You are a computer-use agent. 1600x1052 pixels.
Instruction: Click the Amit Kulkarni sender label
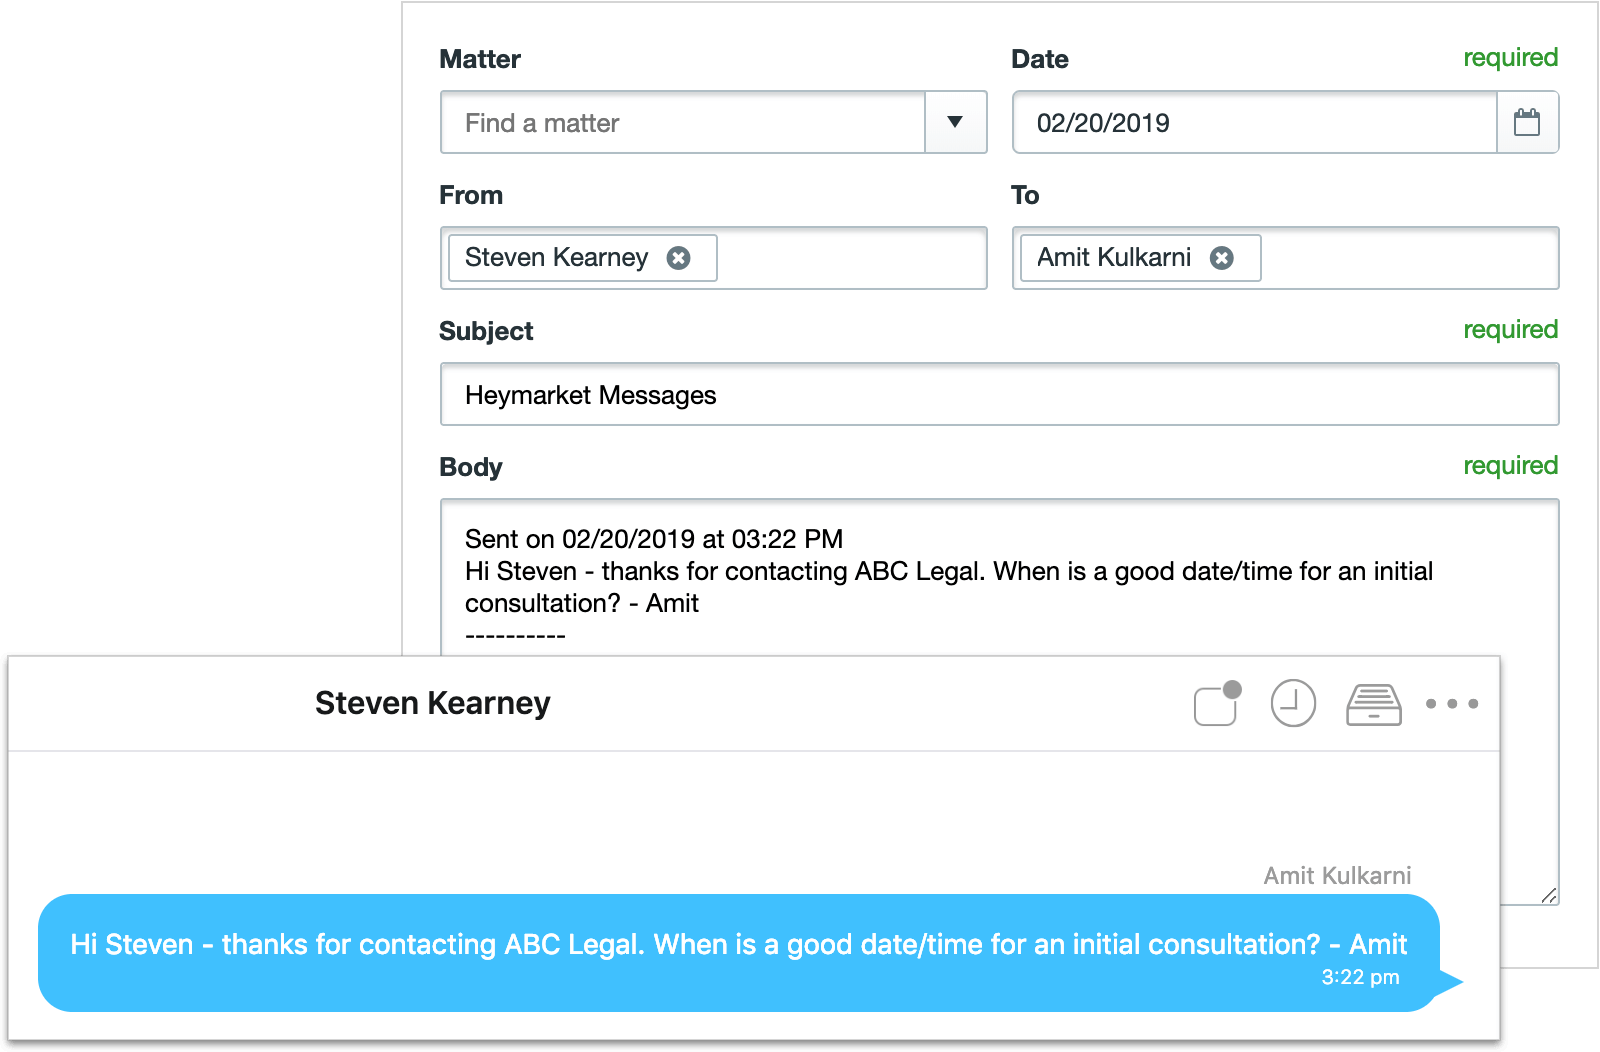1338,875
